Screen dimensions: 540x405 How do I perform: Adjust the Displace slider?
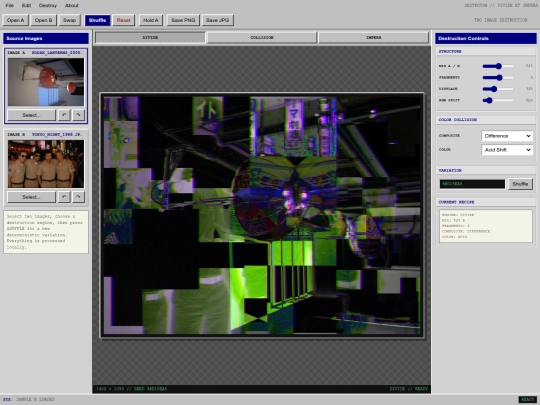click(498, 89)
